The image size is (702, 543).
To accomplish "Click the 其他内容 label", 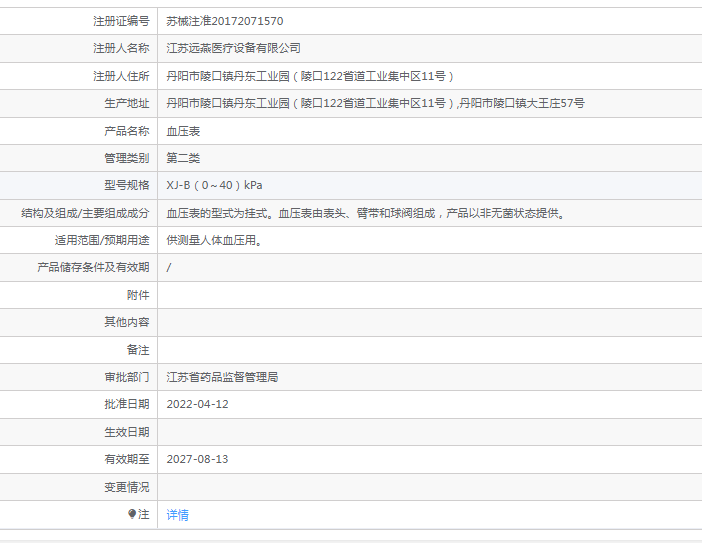I will pyautogui.click(x=127, y=322).
